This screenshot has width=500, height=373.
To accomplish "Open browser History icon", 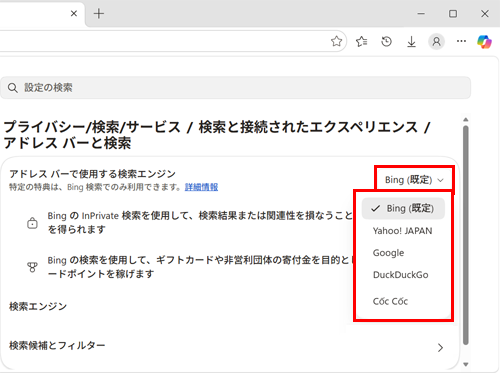I will [x=386, y=41].
